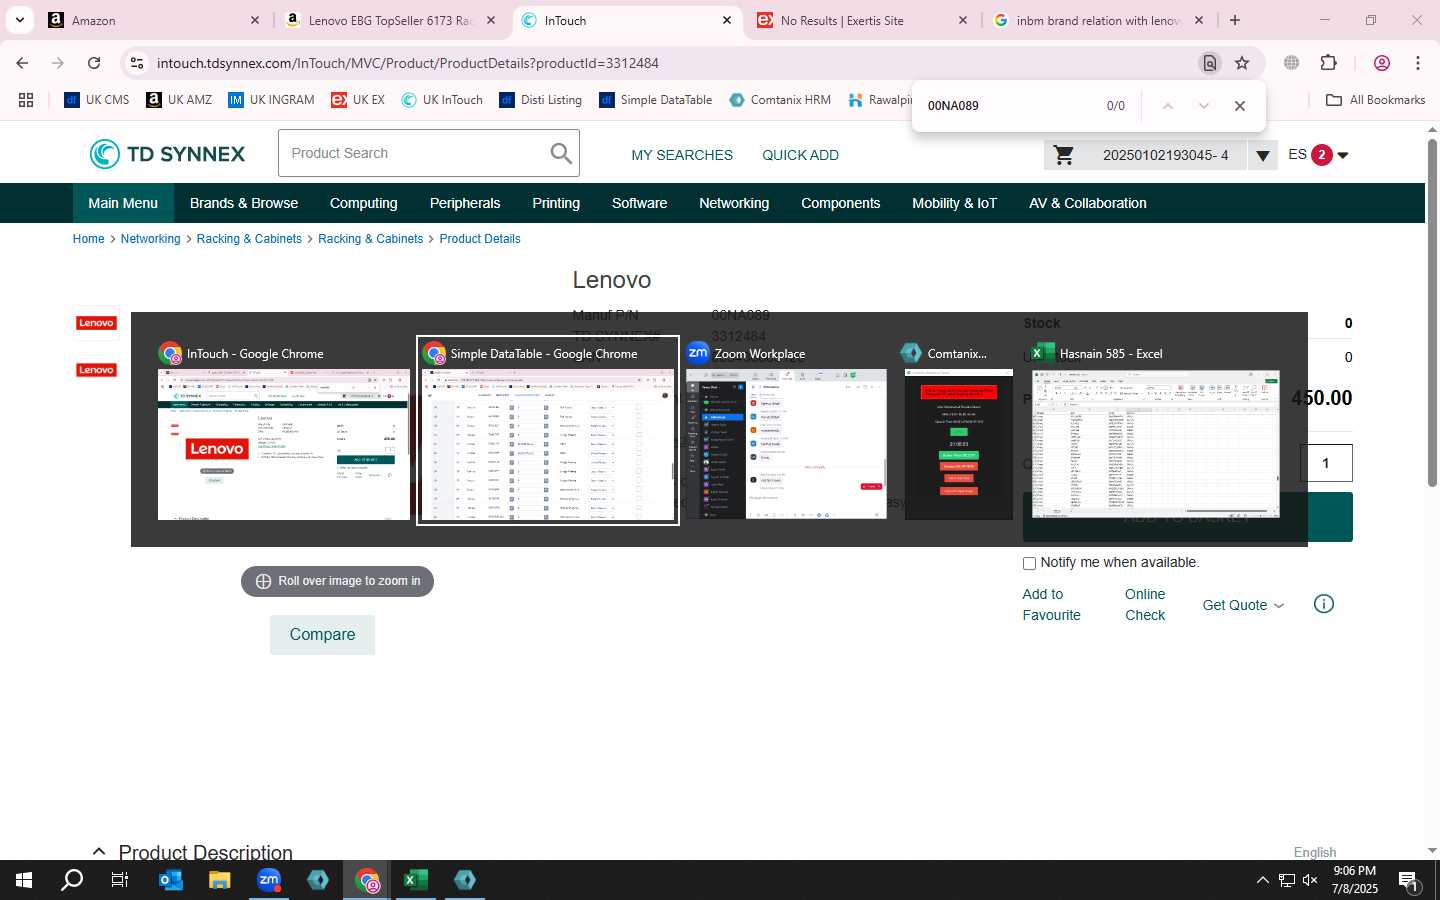Click the shopping cart icon
Screen dimensions: 1440x900
(x=1064, y=155)
